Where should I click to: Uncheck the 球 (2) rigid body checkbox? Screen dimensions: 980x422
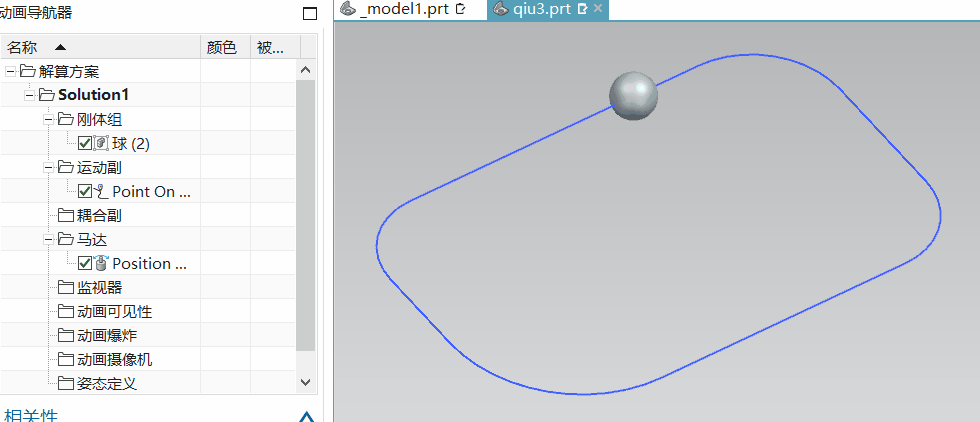85,144
